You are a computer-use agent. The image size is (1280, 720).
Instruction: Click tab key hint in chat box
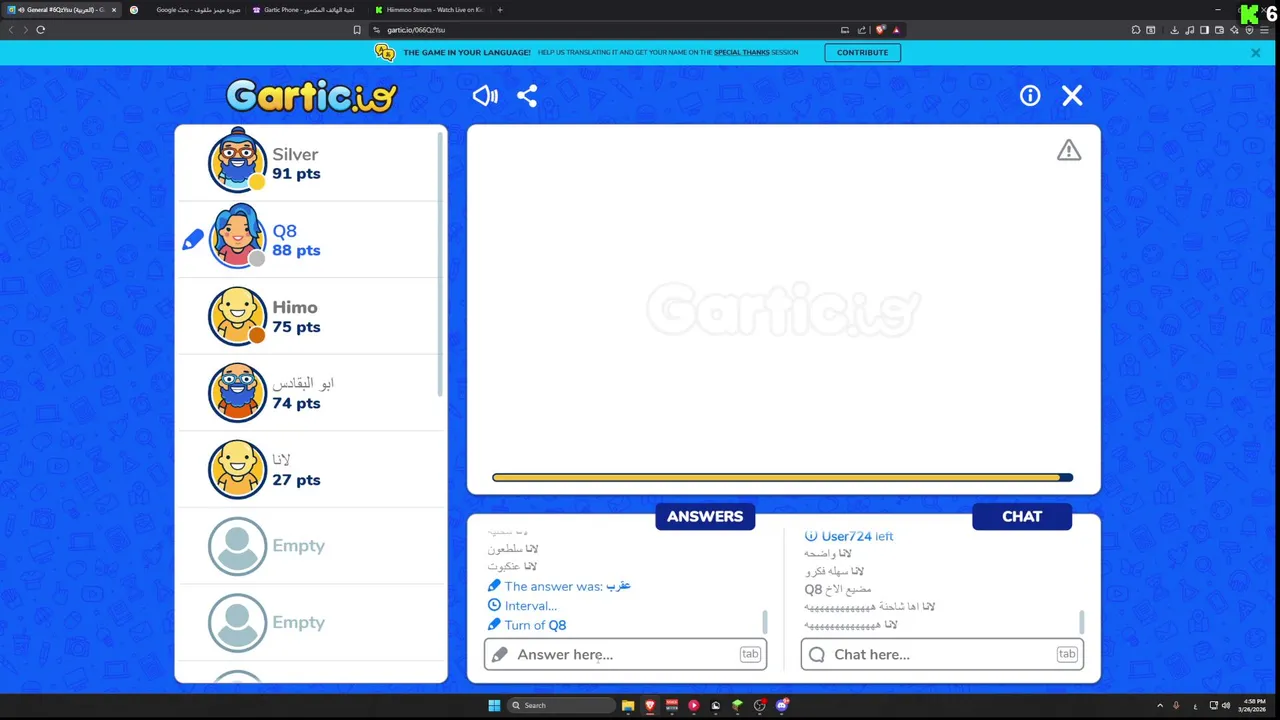(1067, 654)
